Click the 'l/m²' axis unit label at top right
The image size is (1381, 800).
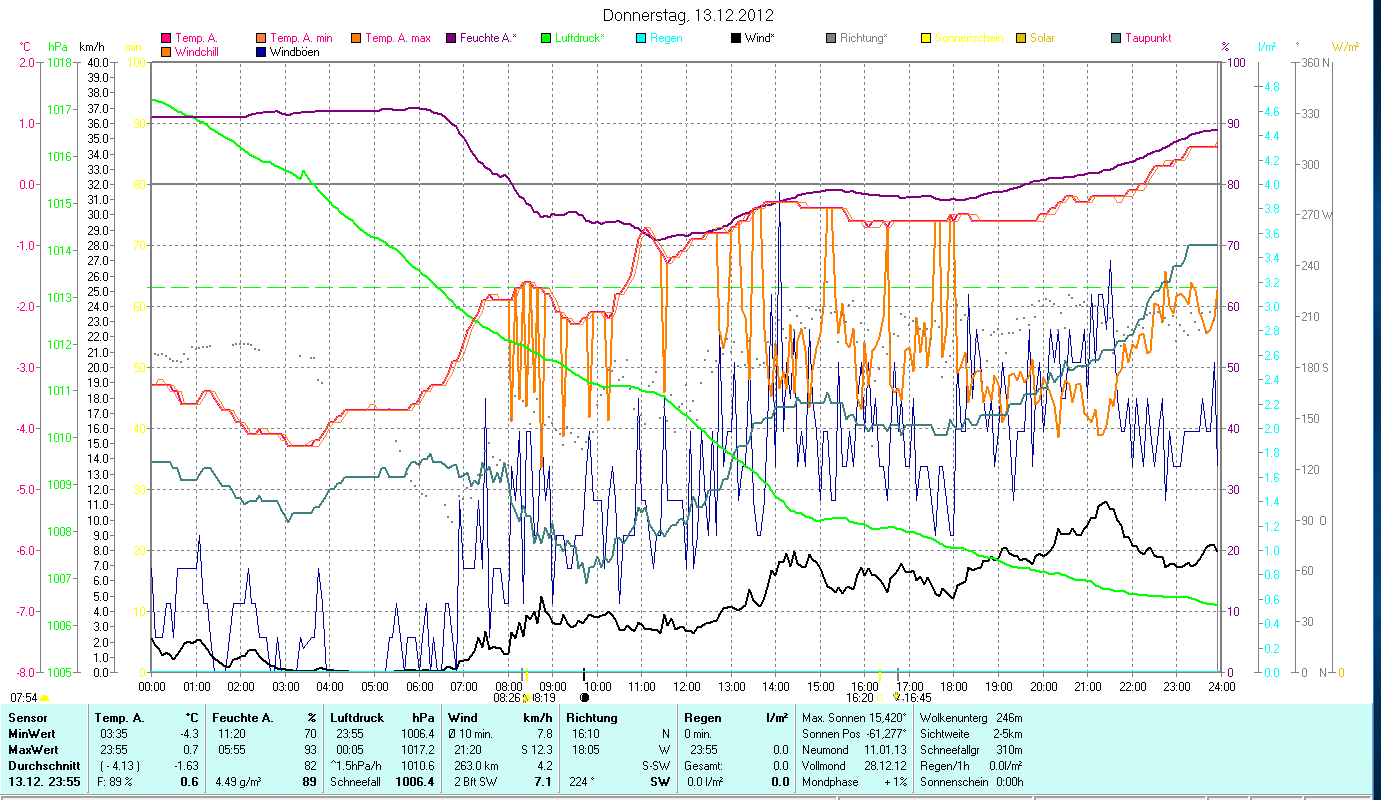[1267, 47]
